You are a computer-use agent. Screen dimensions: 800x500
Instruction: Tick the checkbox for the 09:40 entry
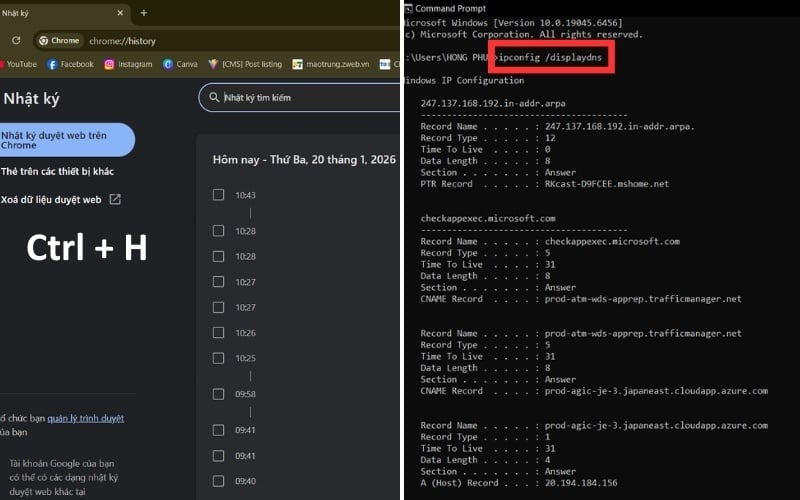(x=218, y=481)
